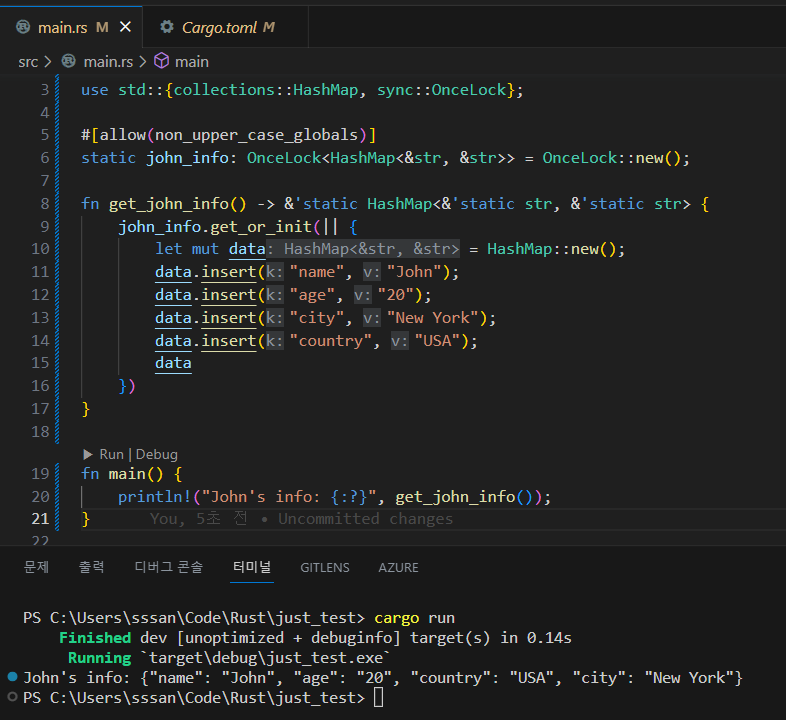Click the Uncommitted changes blame annotation
786x720 pixels.
365,519
